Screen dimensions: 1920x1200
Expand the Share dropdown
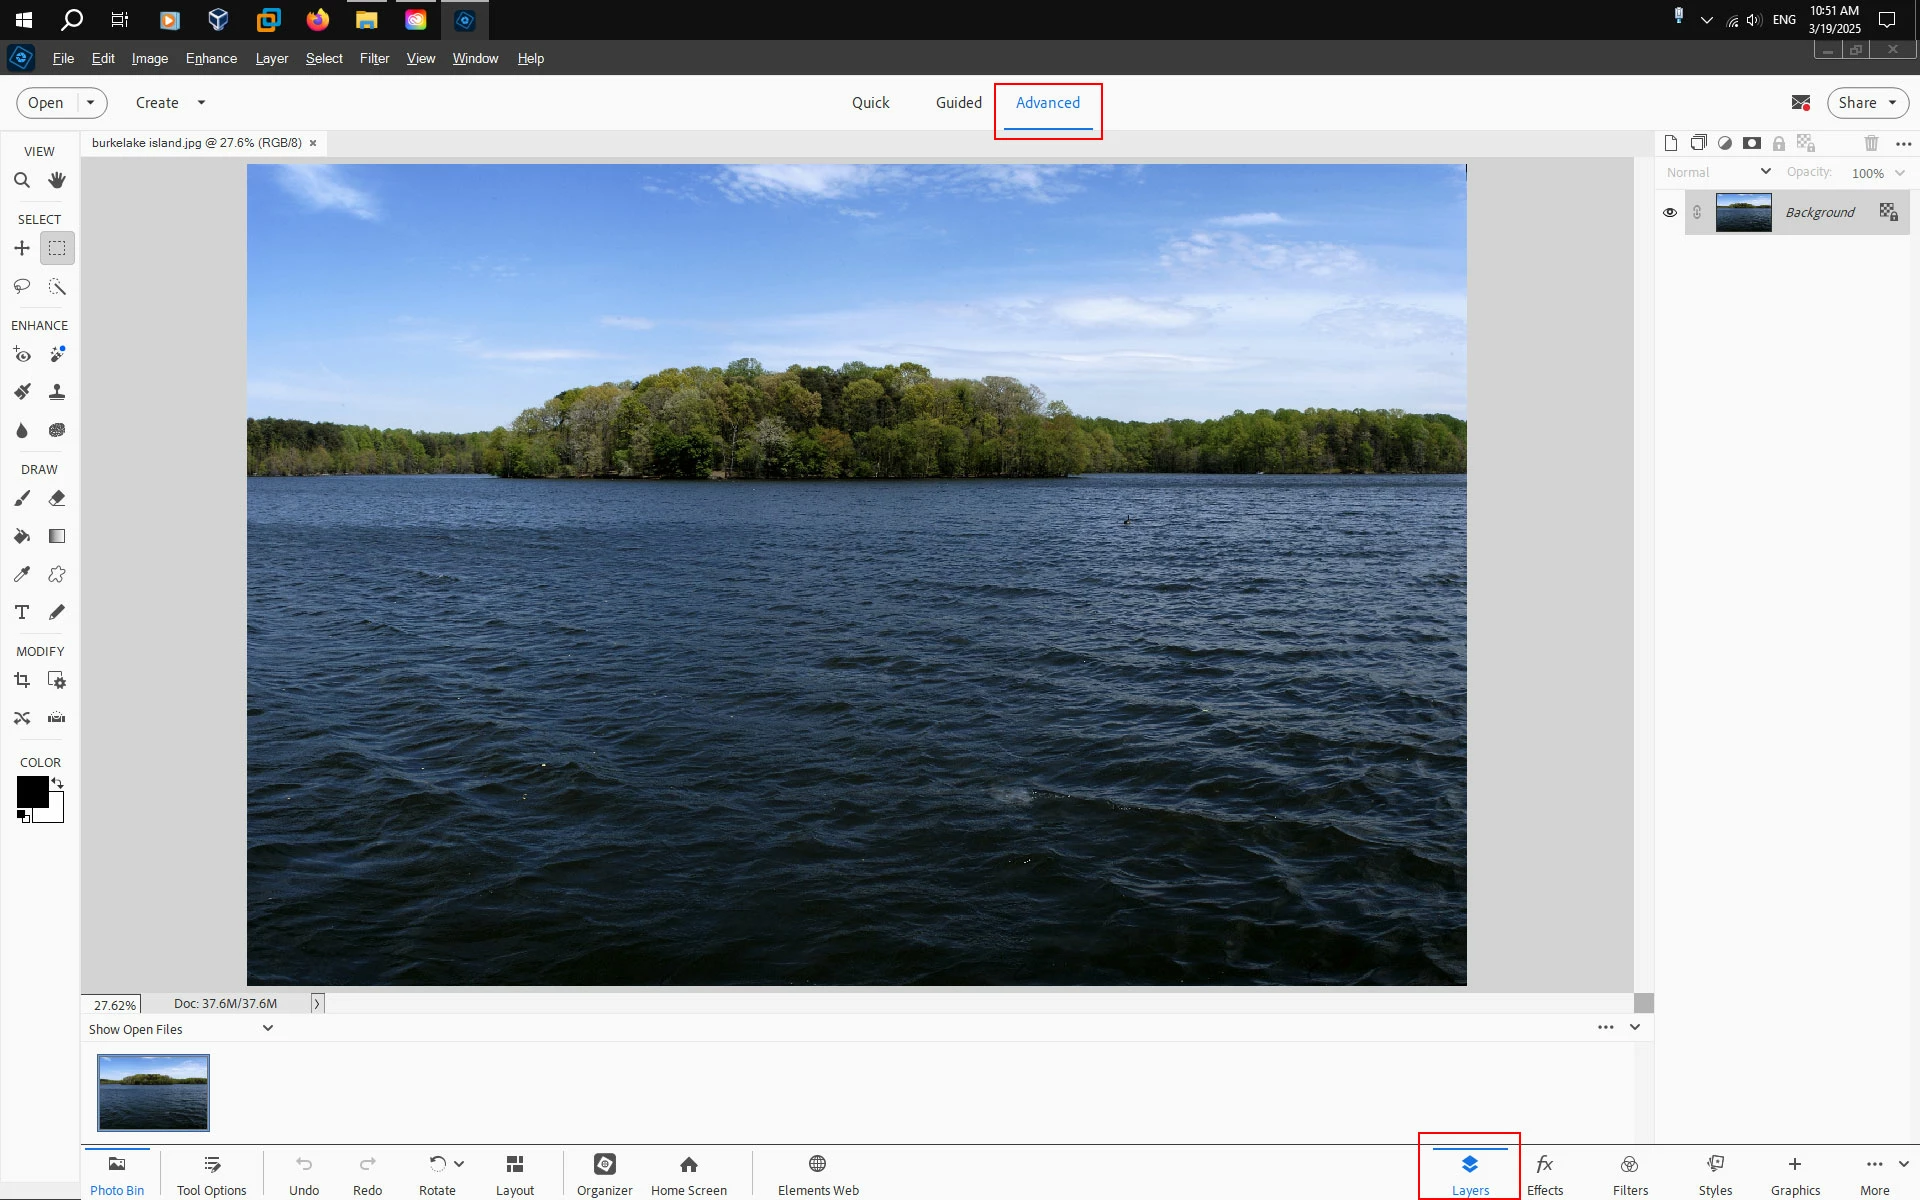pos(1892,102)
